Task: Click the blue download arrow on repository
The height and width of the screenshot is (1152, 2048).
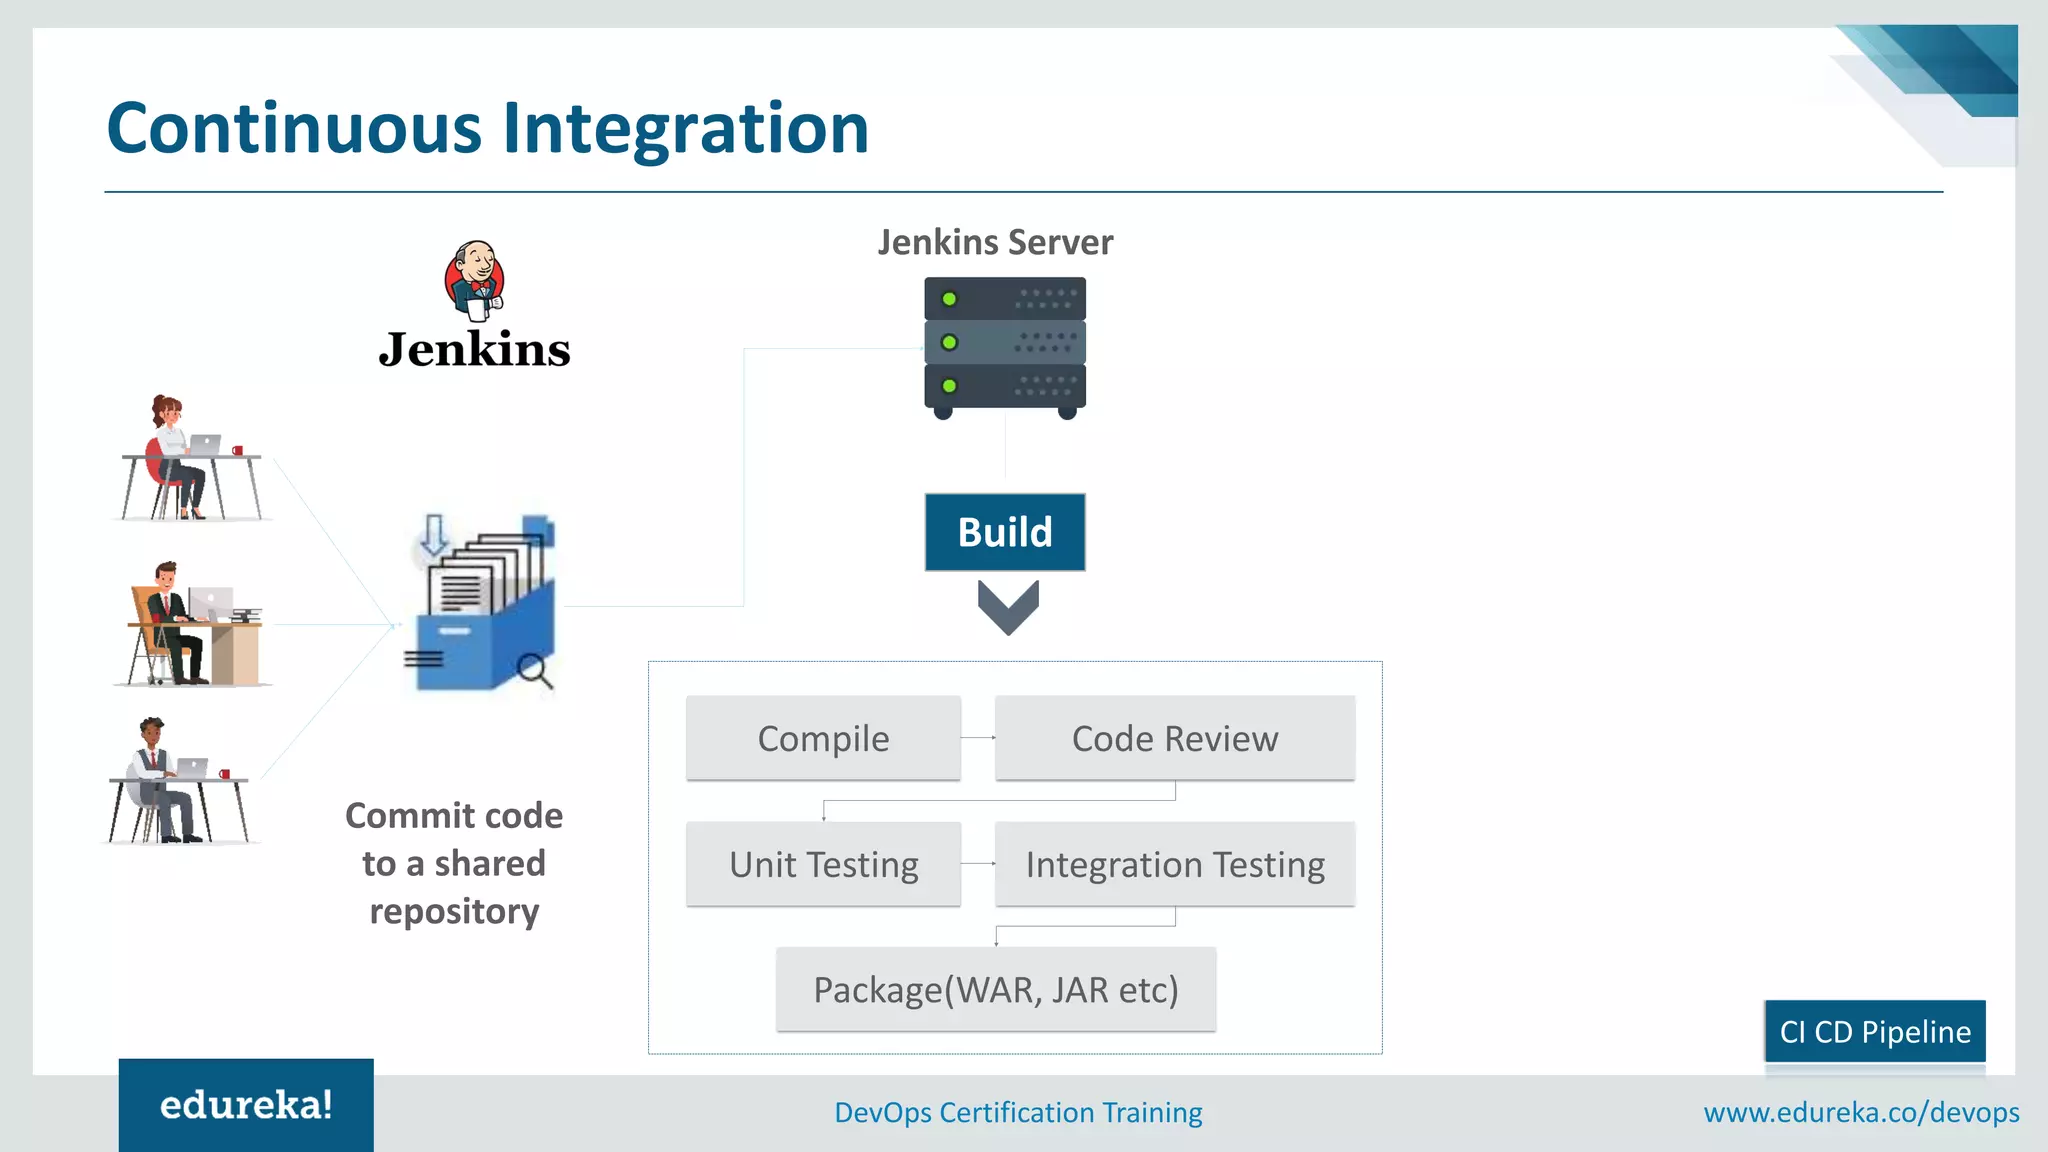Action: coord(434,535)
